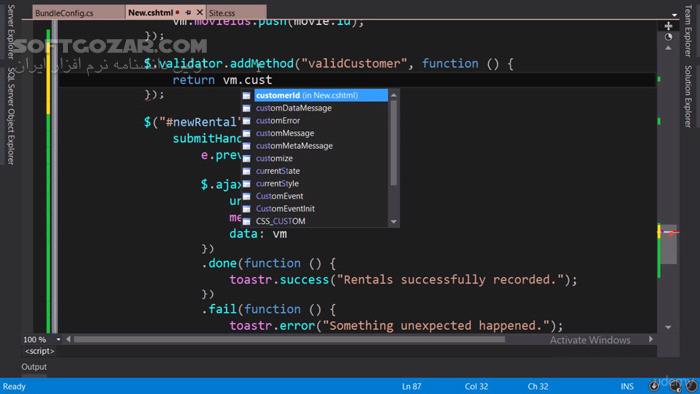Select customize suggestion
The width and height of the screenshot is (700, 394).
[274, 158]
